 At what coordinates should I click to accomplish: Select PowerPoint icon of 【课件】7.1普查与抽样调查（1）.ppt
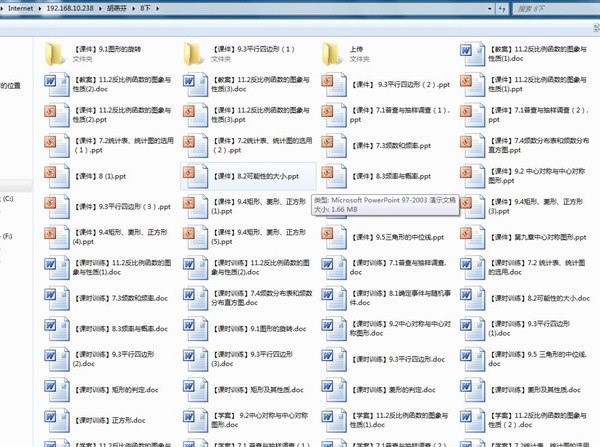pyautogui.click(x=334, y=115)
